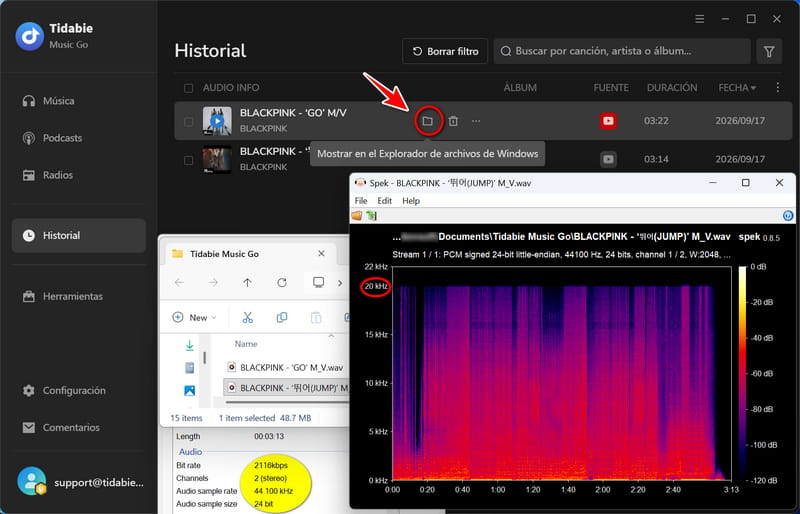Expand the address bar path chevron
The width and height of the screenshot is (800, 514).
tap(340, 283)
